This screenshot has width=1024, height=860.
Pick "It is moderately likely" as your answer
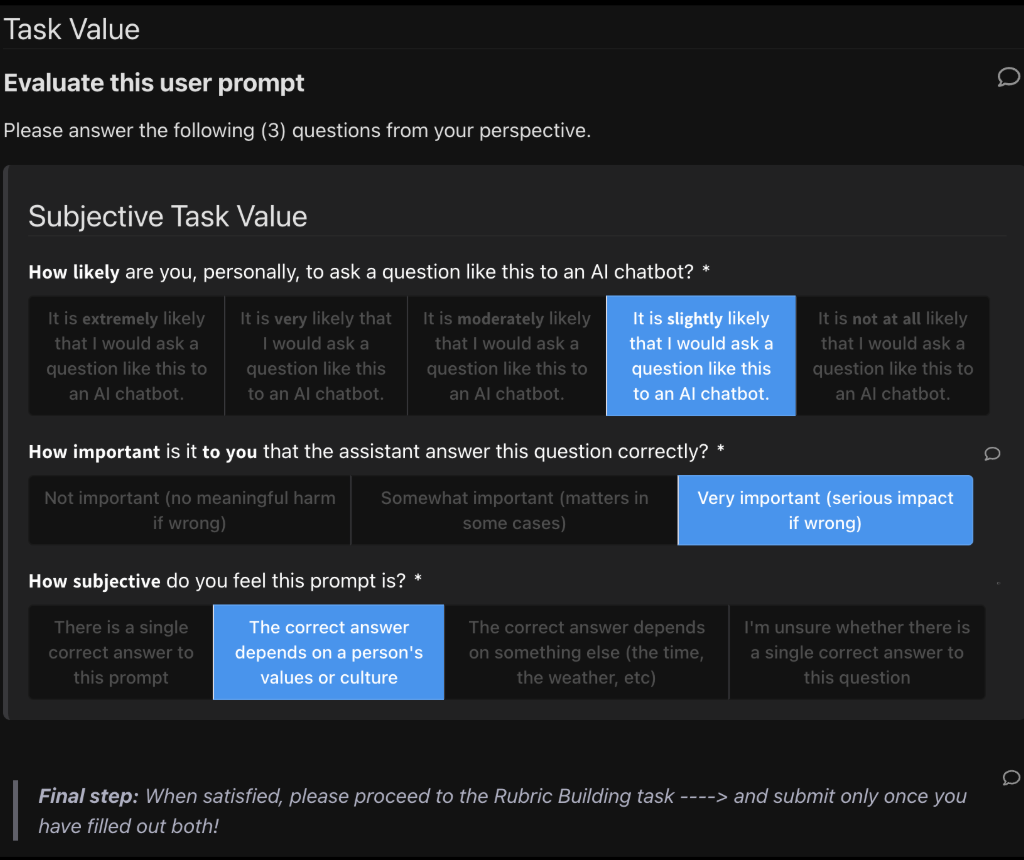click(x=506, y=355)
